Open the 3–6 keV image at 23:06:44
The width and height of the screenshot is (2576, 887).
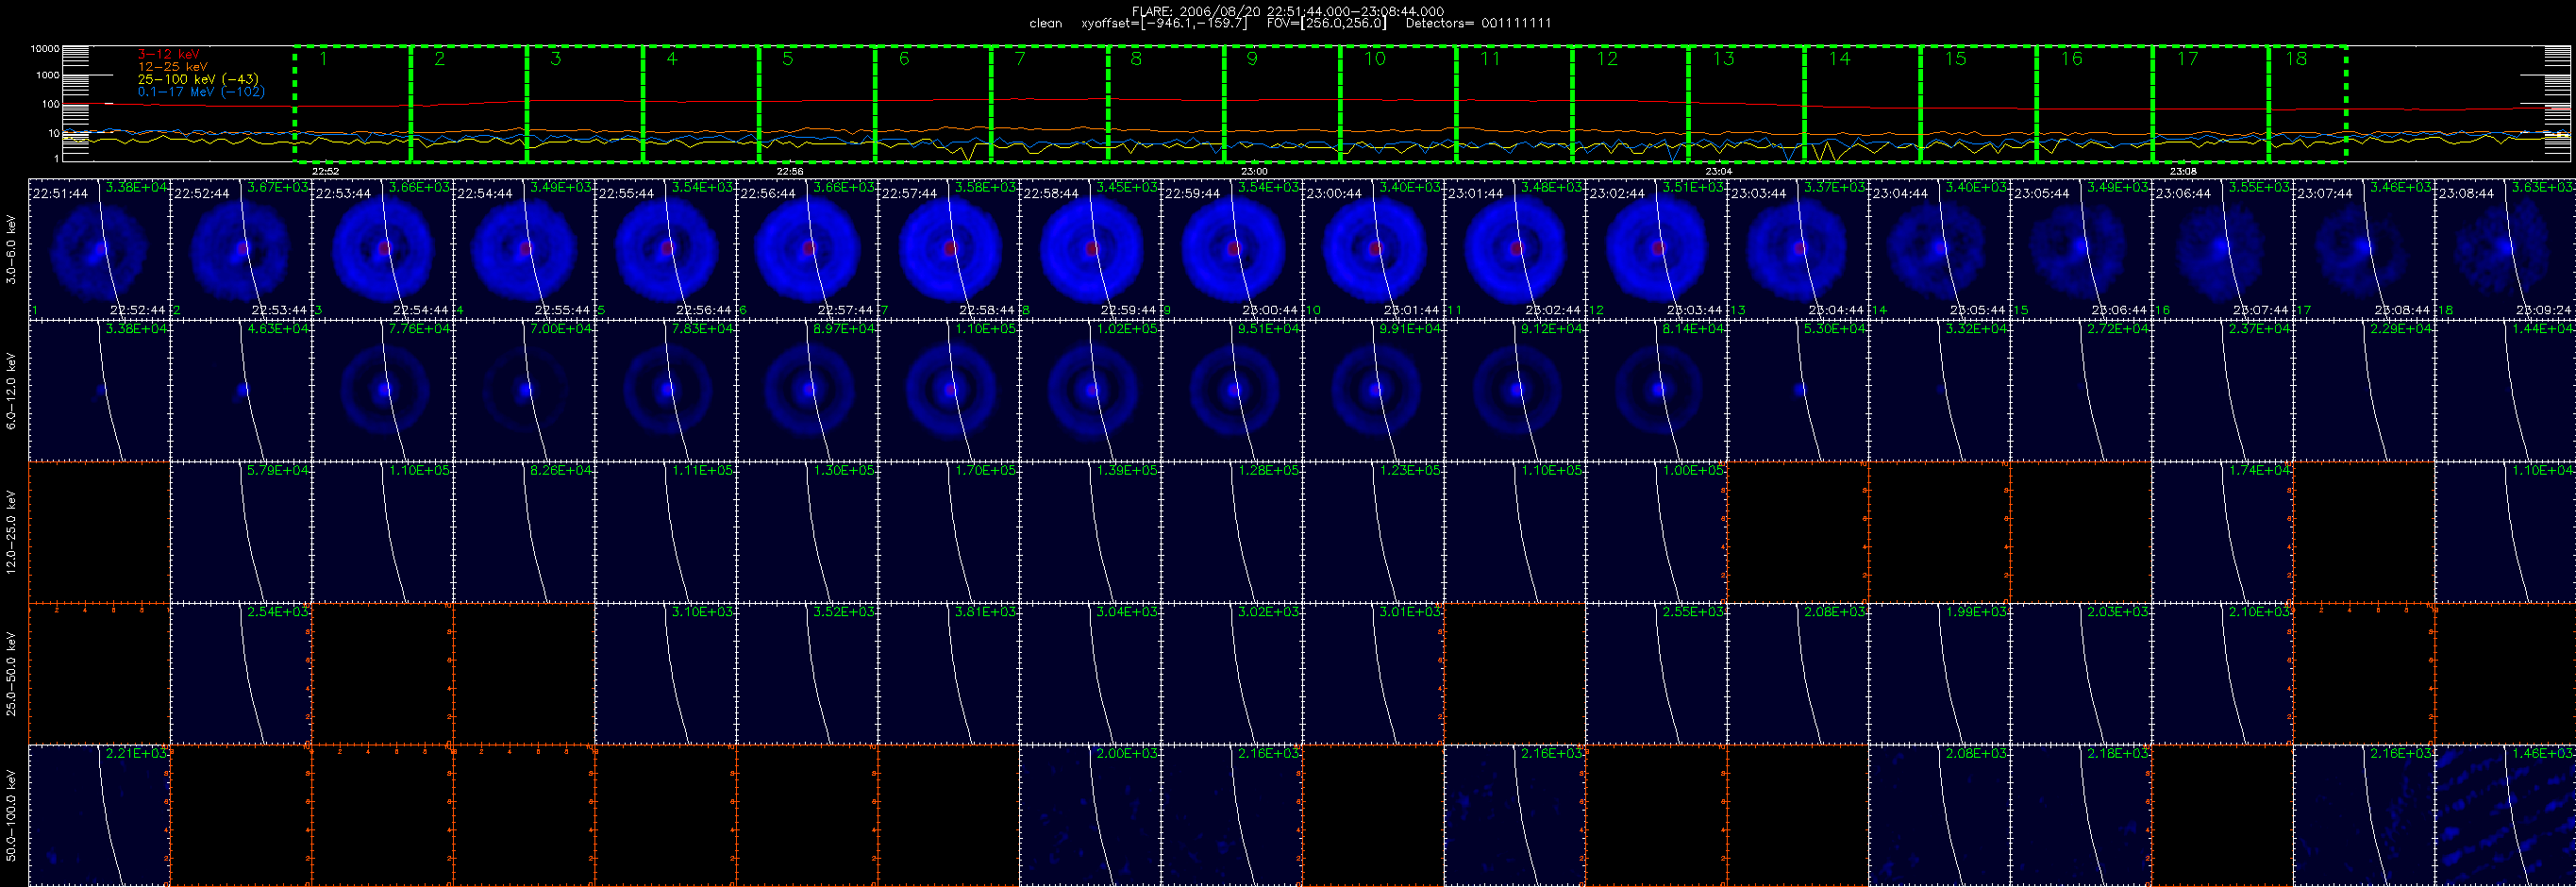pyautogui.click(x=2222, y=249)
